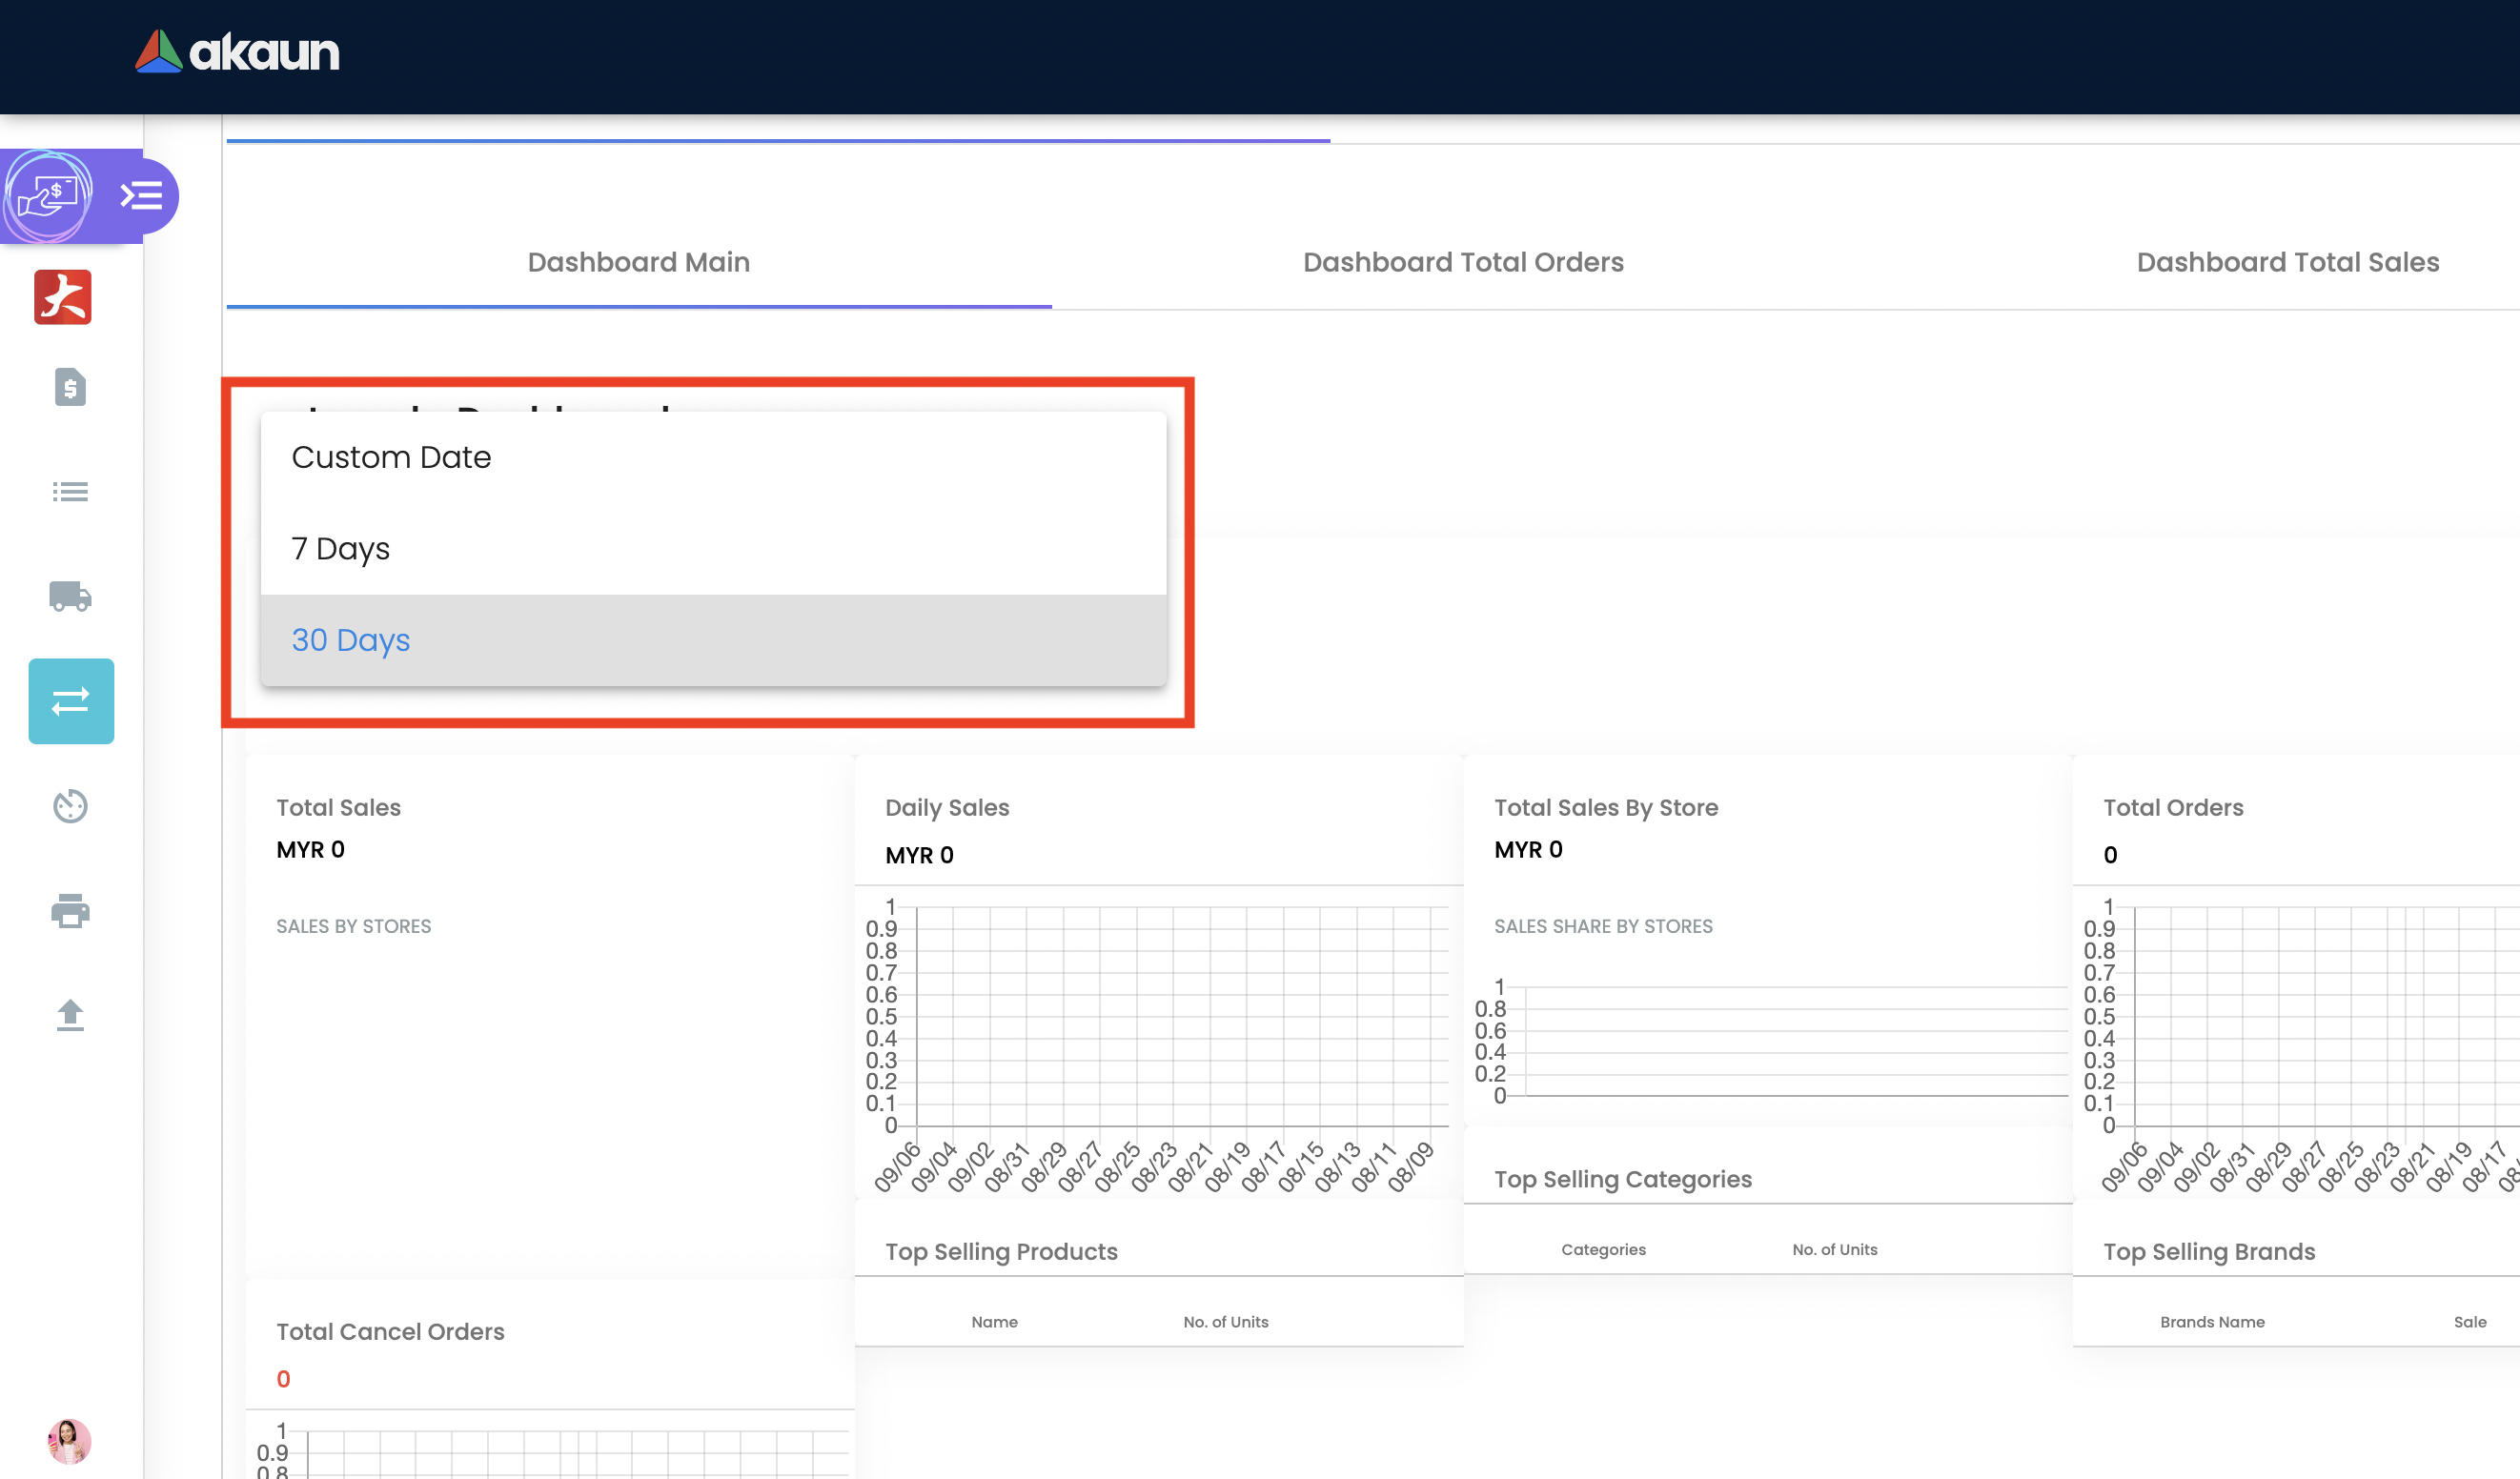Viewport: 2520px width, 1479px height.
Task: Open the cash payment applet icon
Action: tap(48, 195)
